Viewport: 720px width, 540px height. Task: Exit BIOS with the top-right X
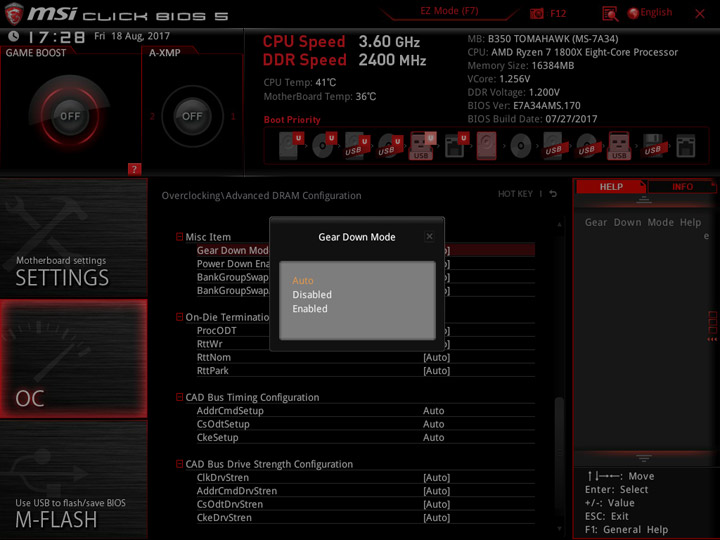coord(700,14)
